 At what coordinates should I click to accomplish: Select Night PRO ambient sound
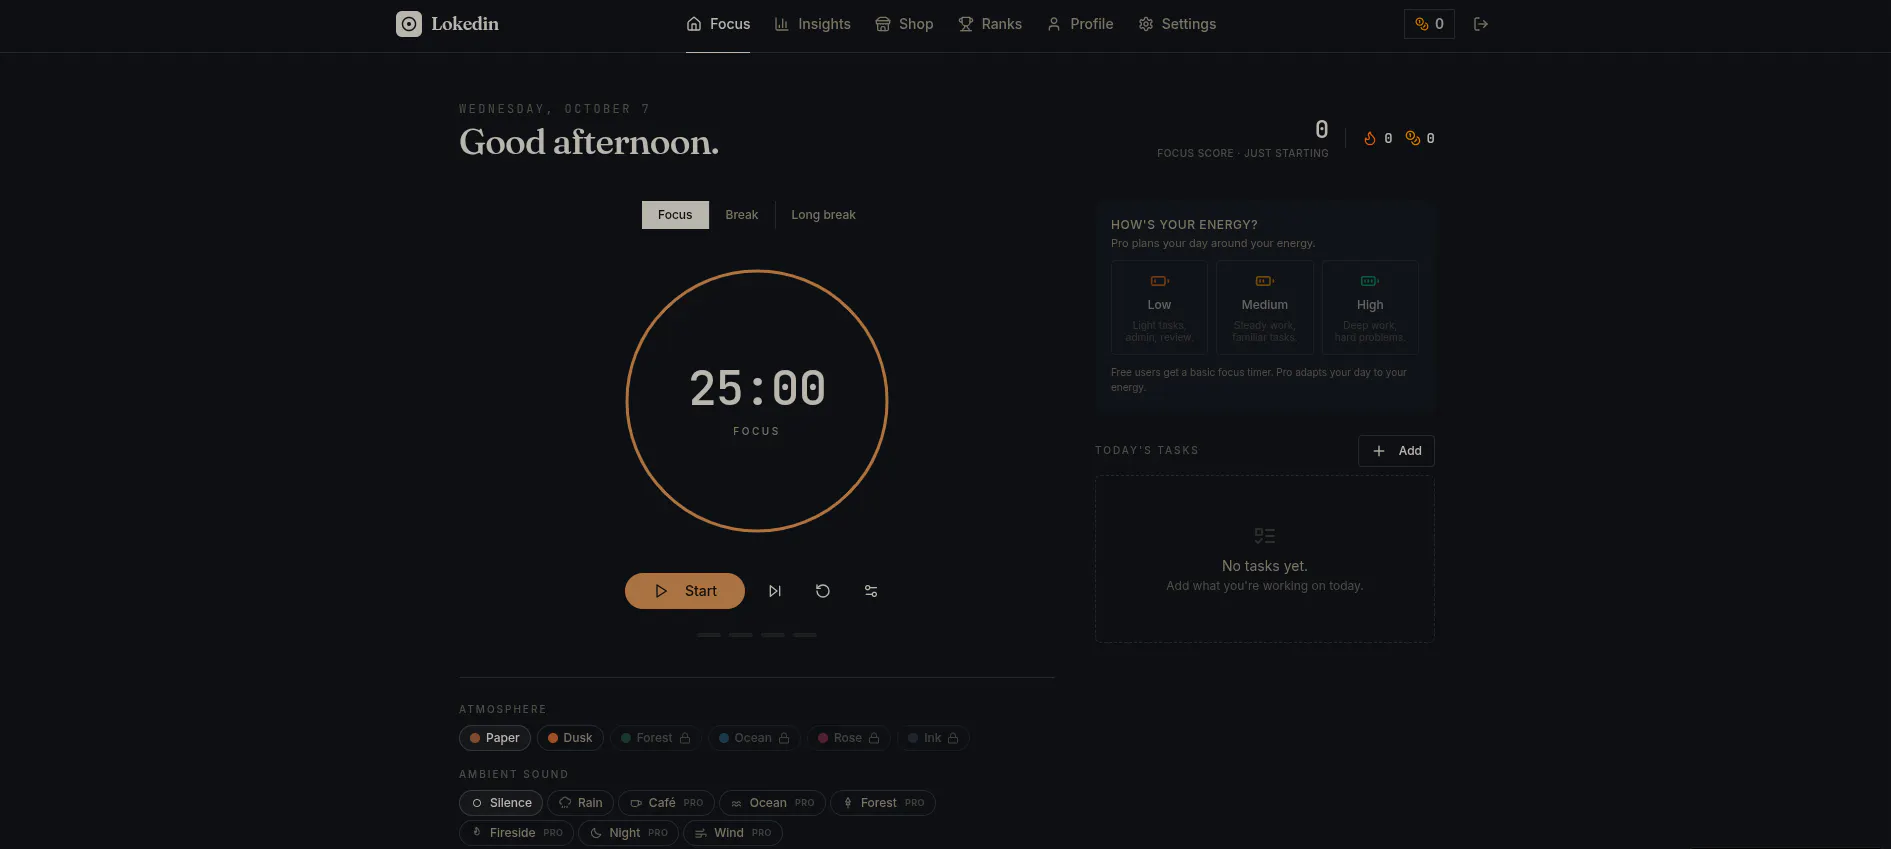tap(629, 833)
